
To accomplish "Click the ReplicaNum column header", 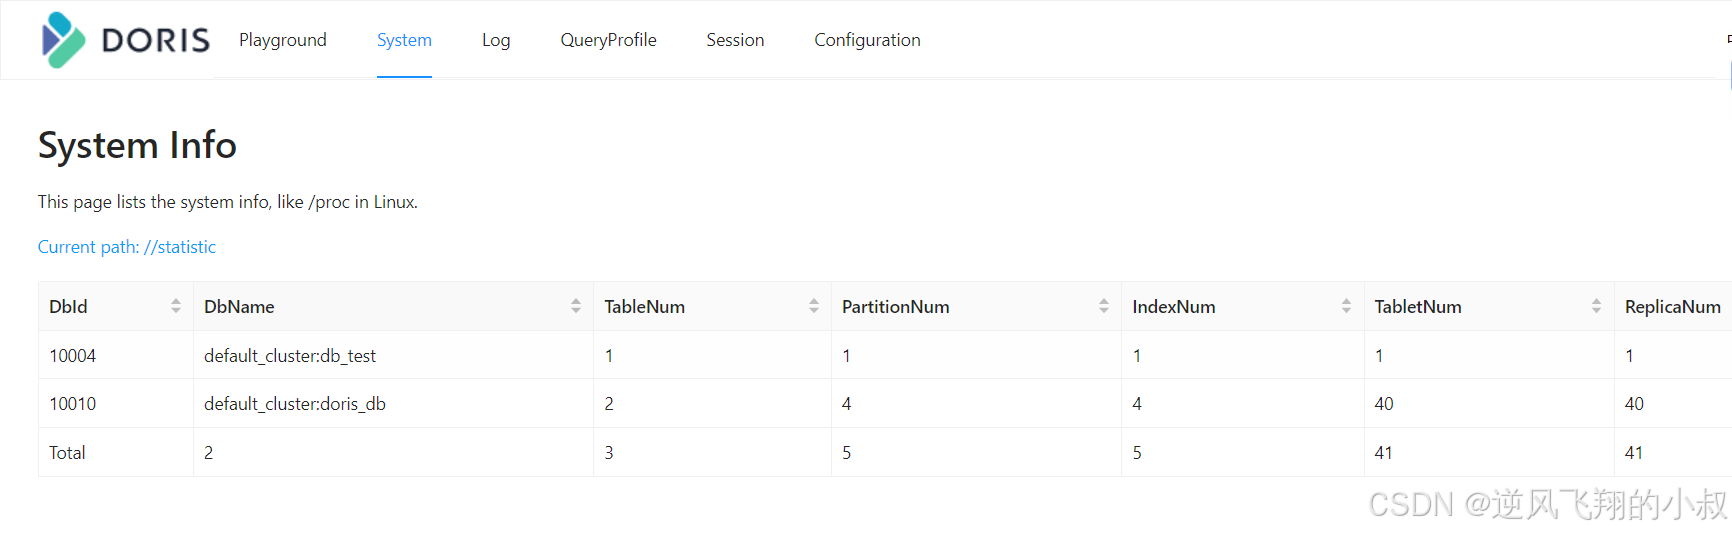I will [1672, 307].
